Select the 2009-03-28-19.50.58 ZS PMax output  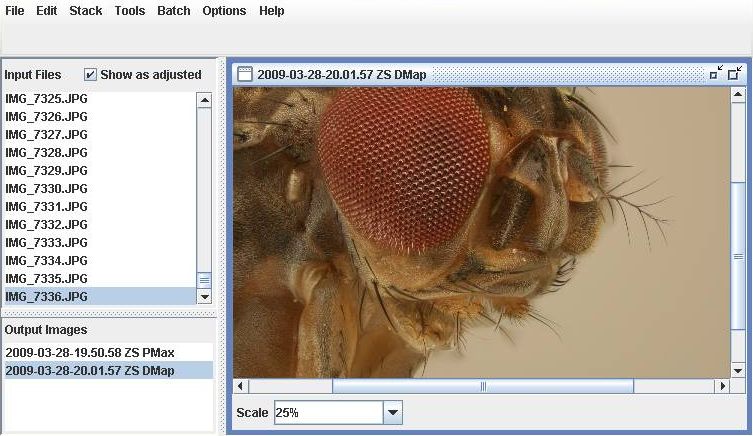click(109, 353)
